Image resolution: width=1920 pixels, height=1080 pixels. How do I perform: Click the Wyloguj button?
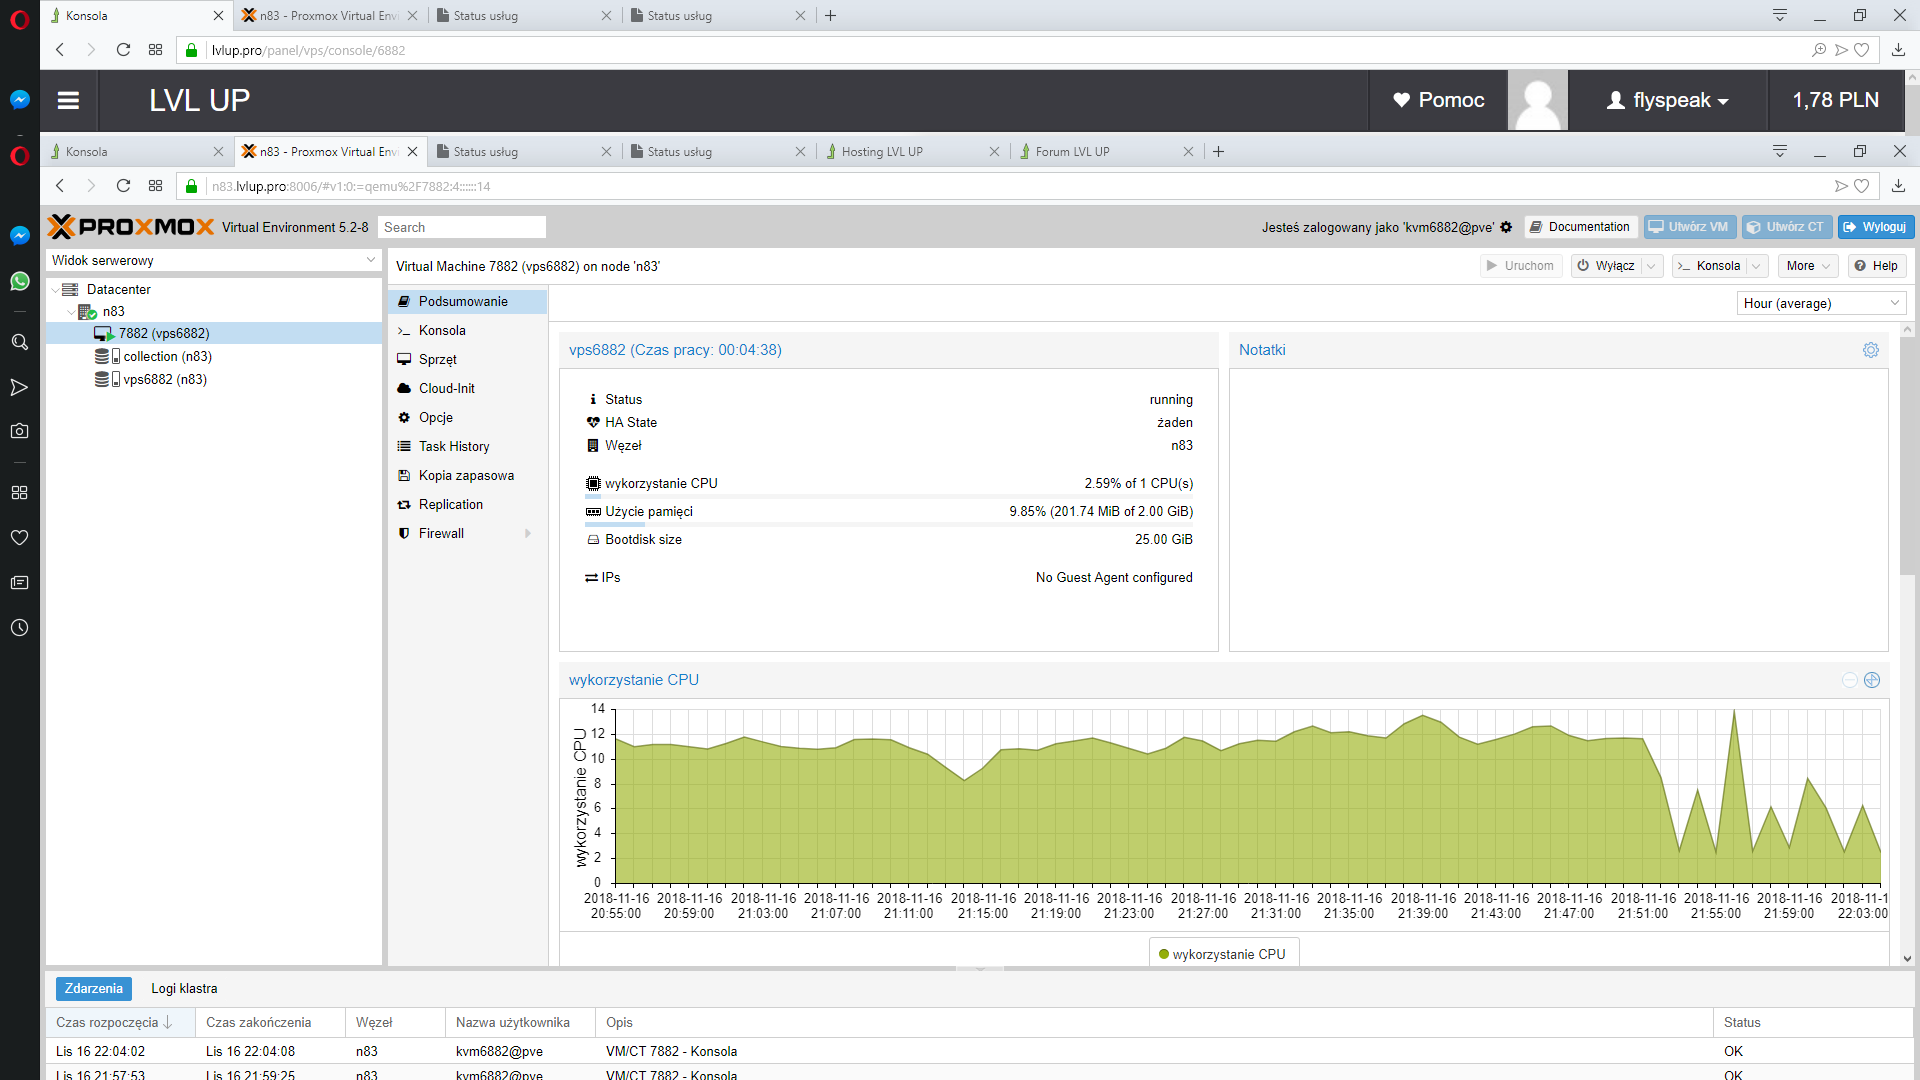pos(1875,227)
